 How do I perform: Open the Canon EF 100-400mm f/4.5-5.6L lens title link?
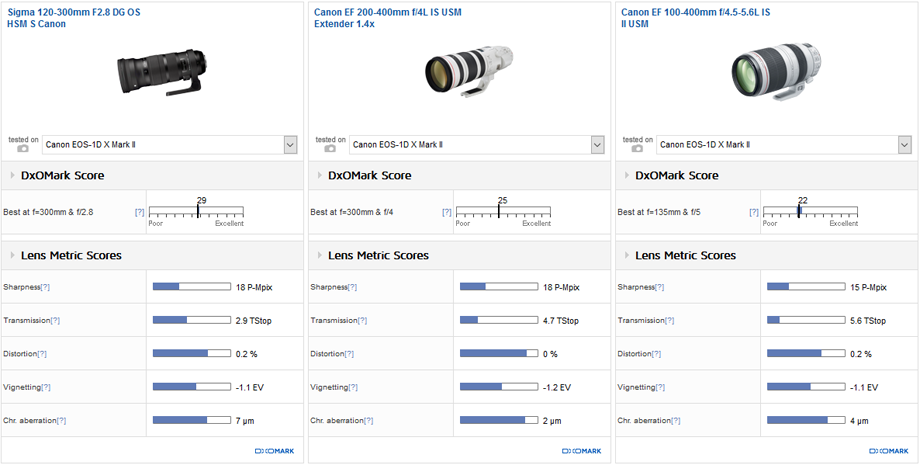pos(696,18)
